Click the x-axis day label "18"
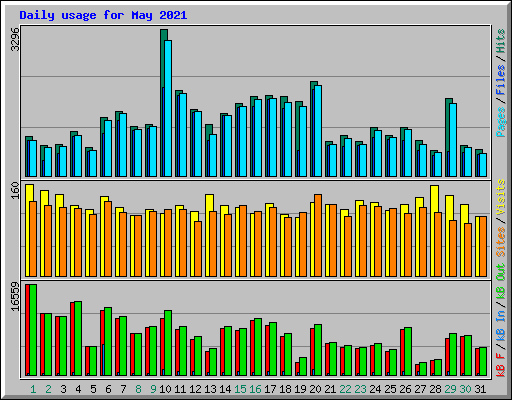The height and width of the screenshot is (400, 512). tap(285, 389)
